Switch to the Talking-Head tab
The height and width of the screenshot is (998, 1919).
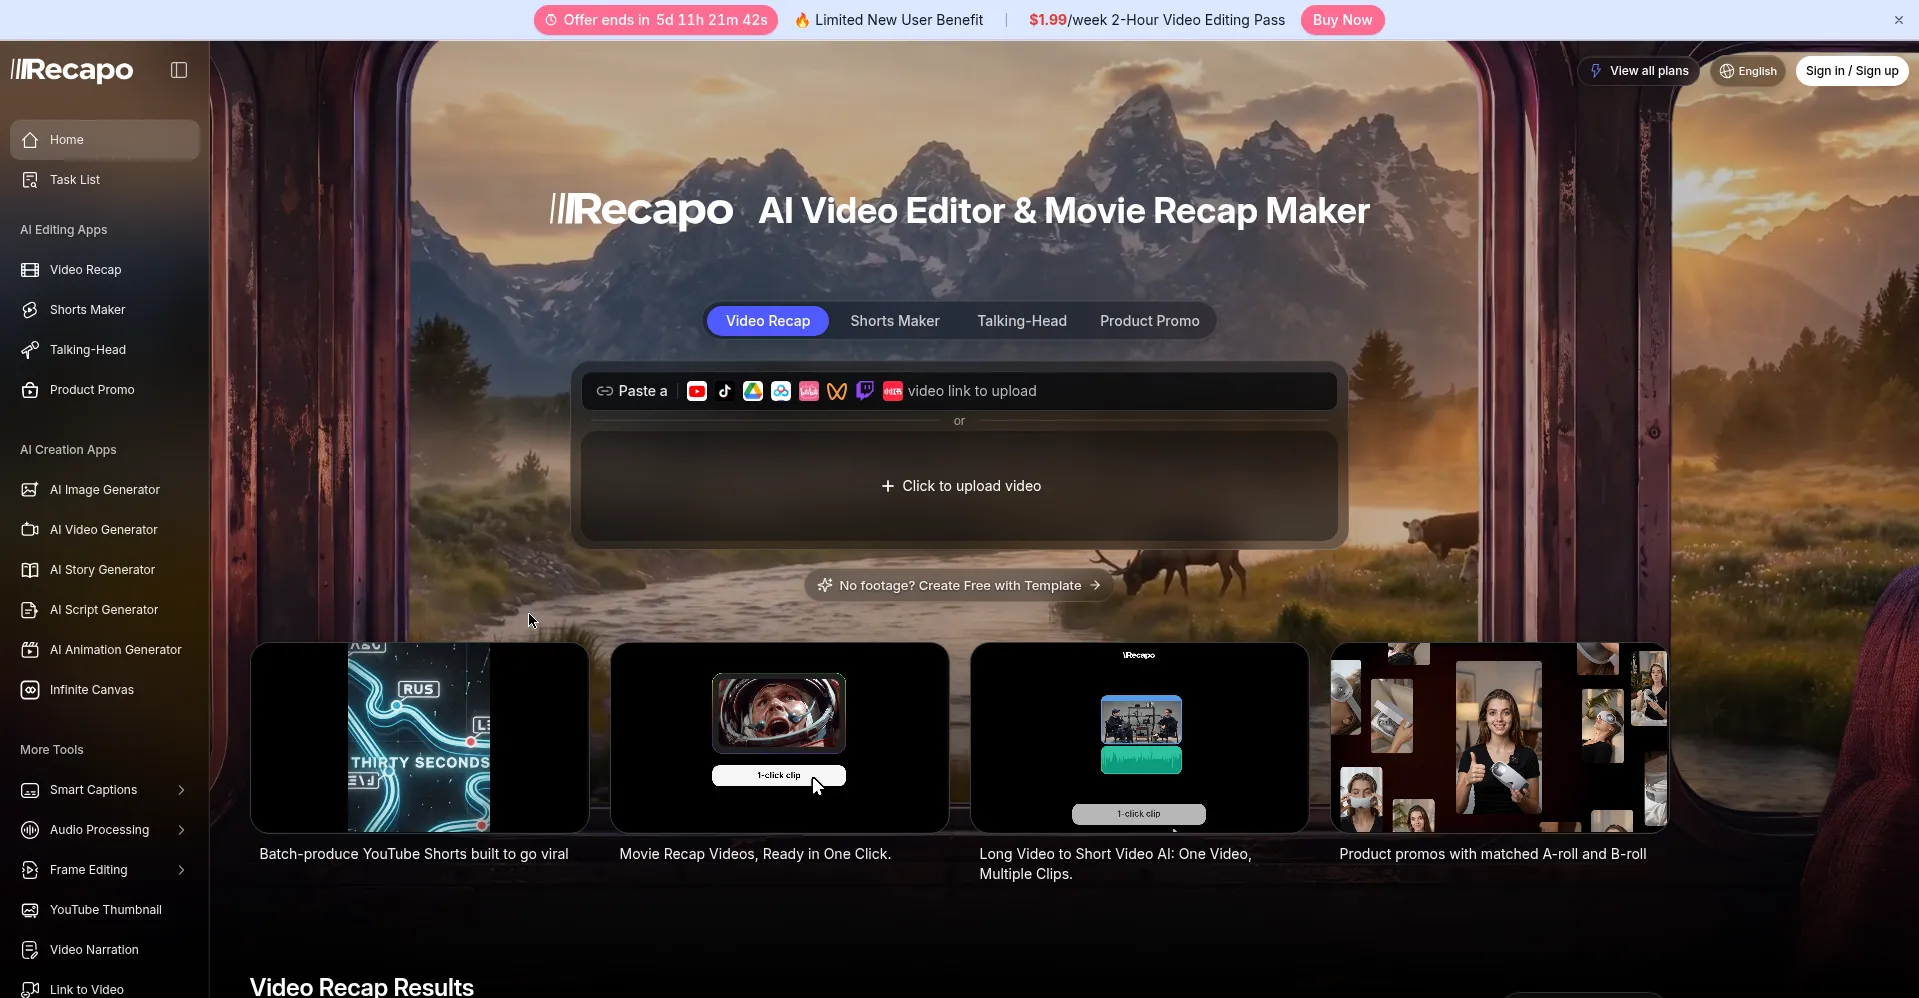pos(1022,321)
